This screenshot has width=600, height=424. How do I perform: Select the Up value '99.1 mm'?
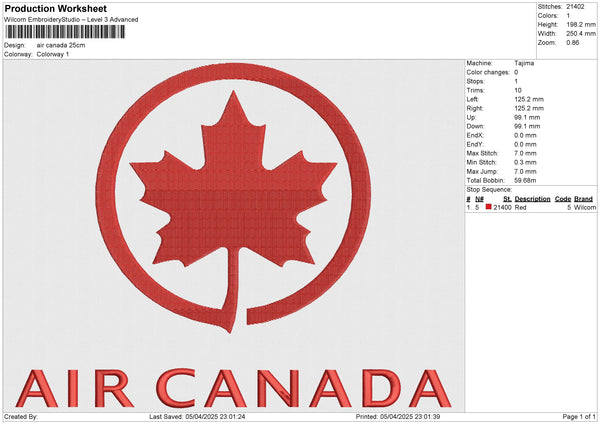(527, 117)
